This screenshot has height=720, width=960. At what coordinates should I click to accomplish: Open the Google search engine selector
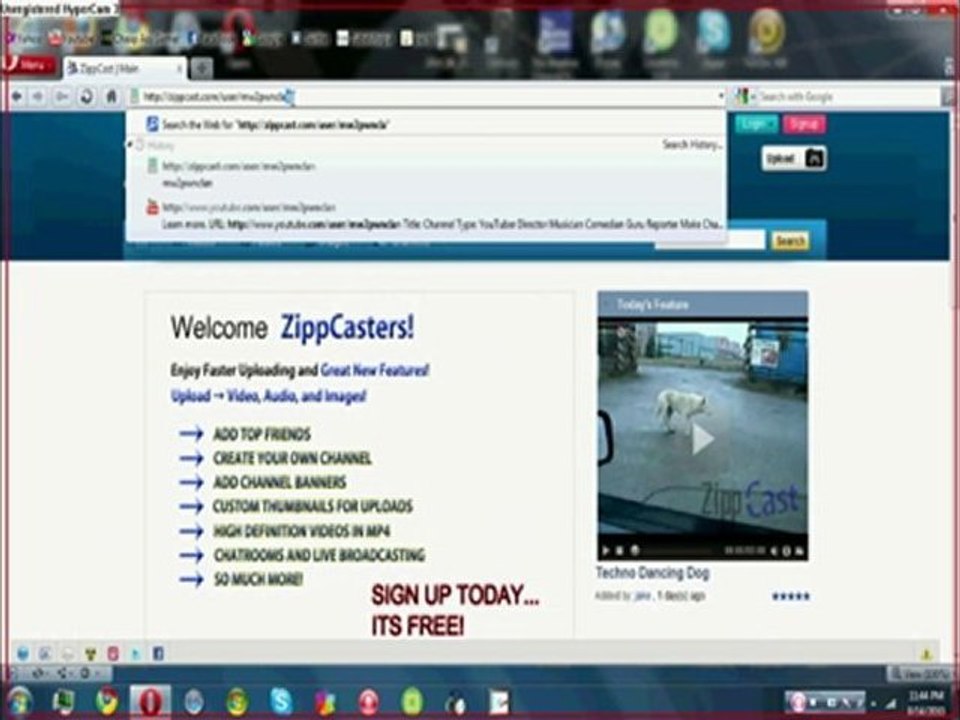coord(744,97)
